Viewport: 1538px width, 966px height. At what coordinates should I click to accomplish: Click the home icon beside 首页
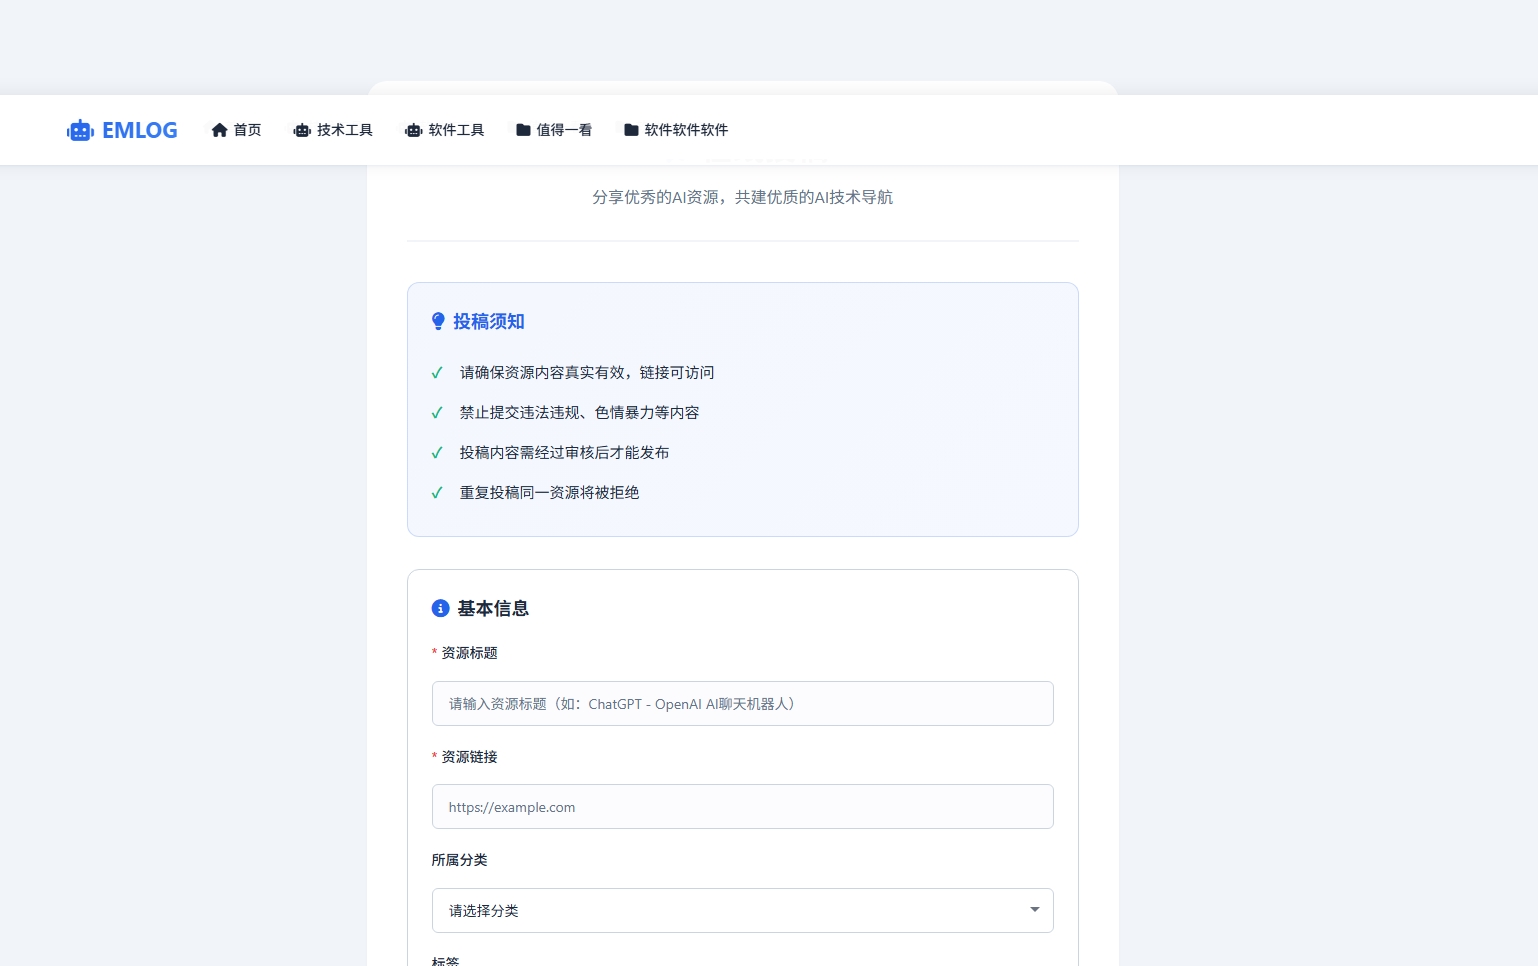[x=220, y=129]
